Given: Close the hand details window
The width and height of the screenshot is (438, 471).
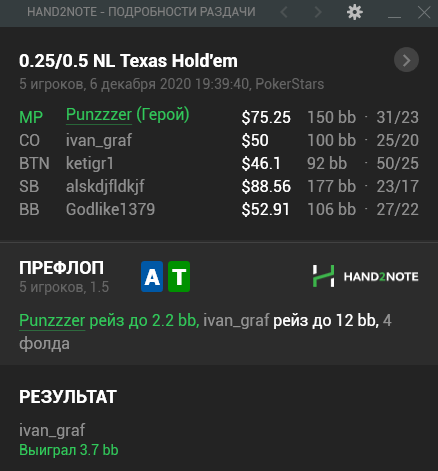Looking at the screenshot, I should tap(424, 13).
